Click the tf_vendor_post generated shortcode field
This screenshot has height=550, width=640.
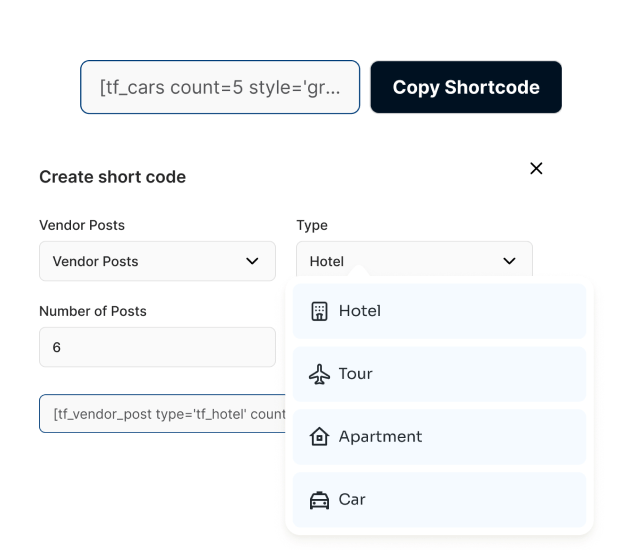(162, 414)
